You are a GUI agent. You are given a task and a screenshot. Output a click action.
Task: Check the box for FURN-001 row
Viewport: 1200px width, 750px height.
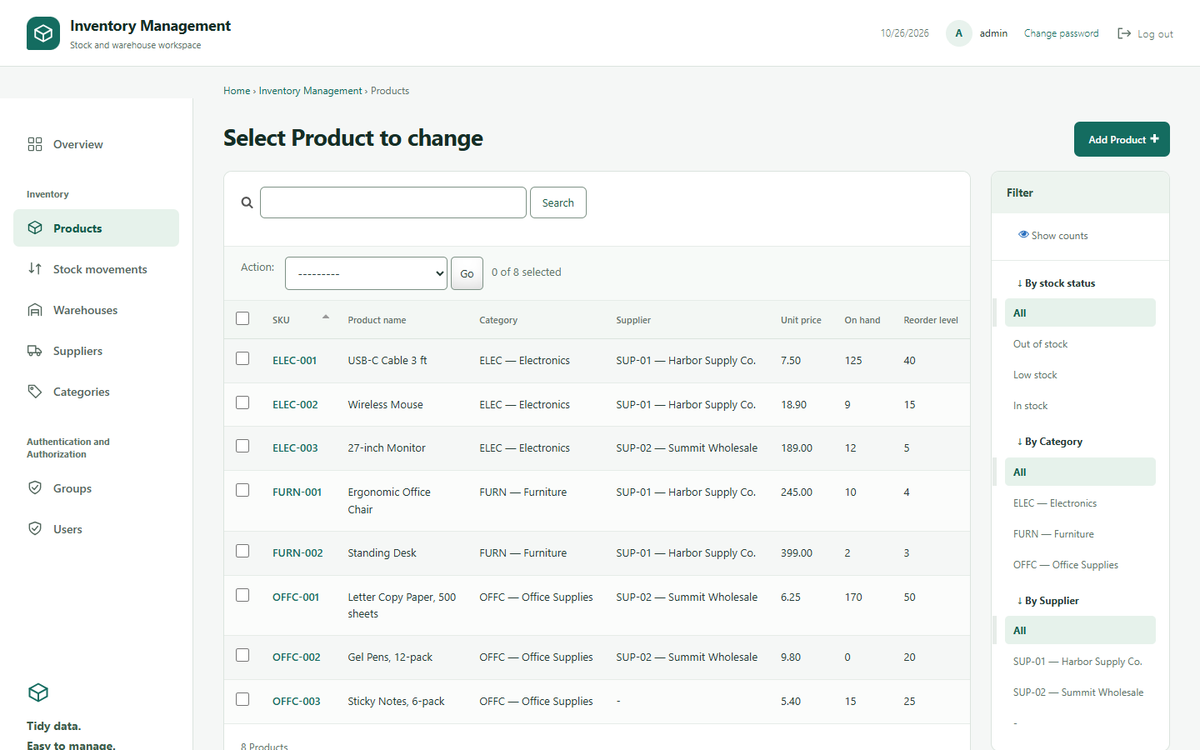(x=242, y=490)
